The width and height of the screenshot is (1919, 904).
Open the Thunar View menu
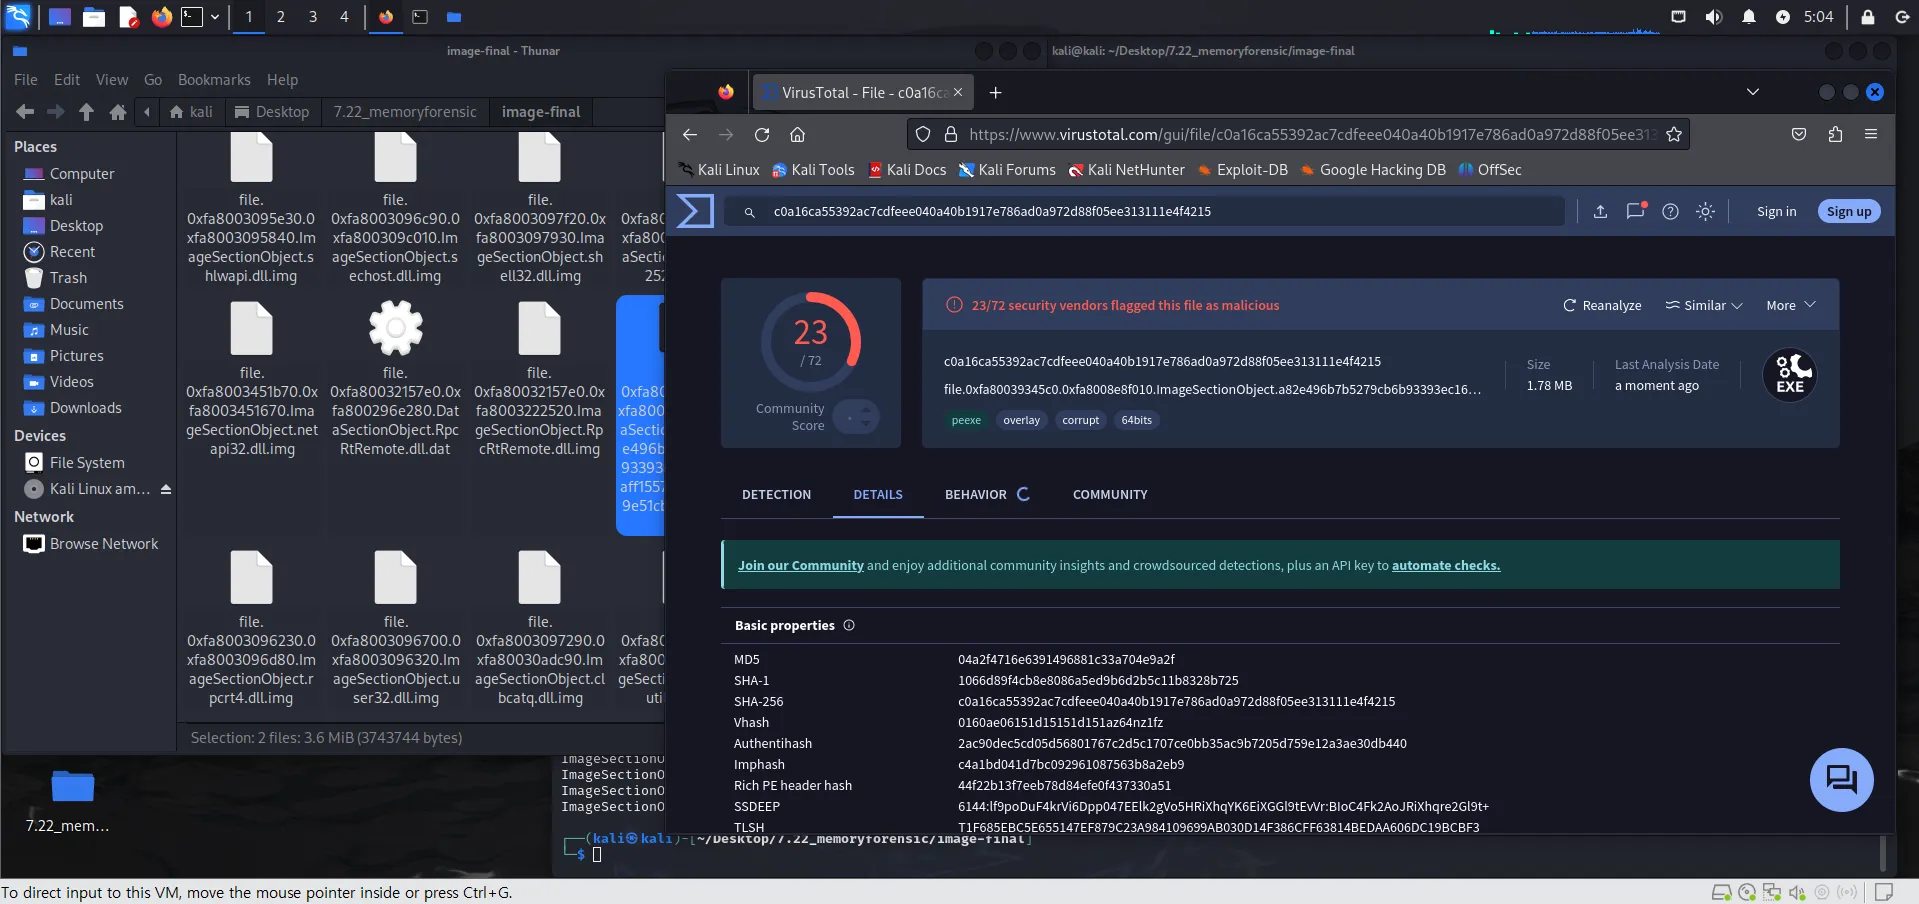(112, 80)
